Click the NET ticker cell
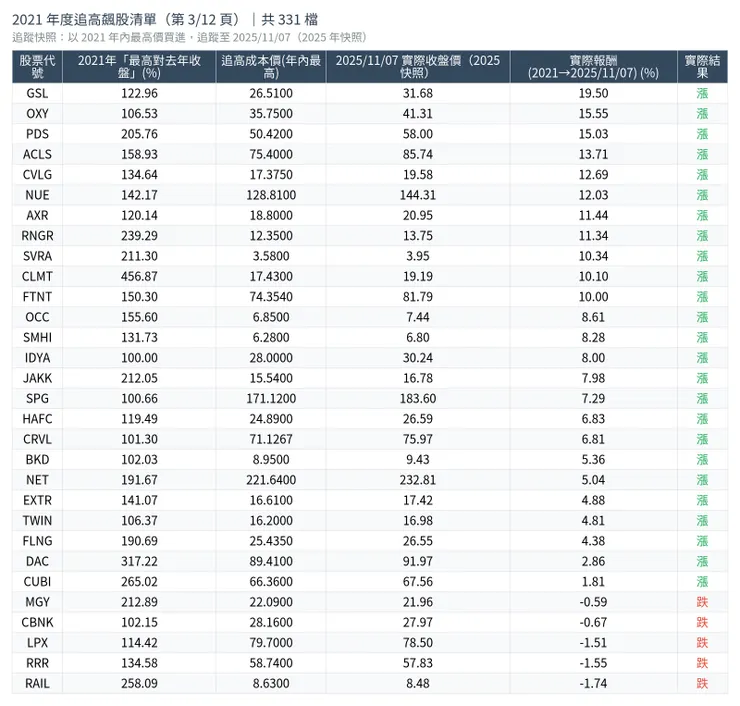The width and height of the screenshot is (740, 706). (x=37, y=480)
